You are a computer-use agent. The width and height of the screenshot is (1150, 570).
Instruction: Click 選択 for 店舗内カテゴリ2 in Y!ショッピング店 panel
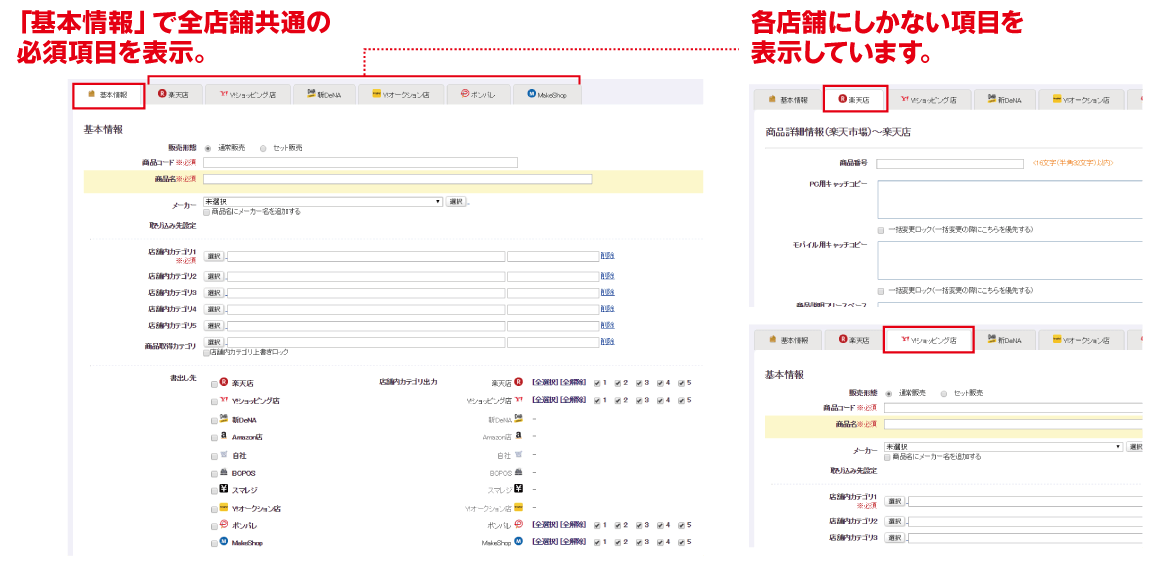894,520
